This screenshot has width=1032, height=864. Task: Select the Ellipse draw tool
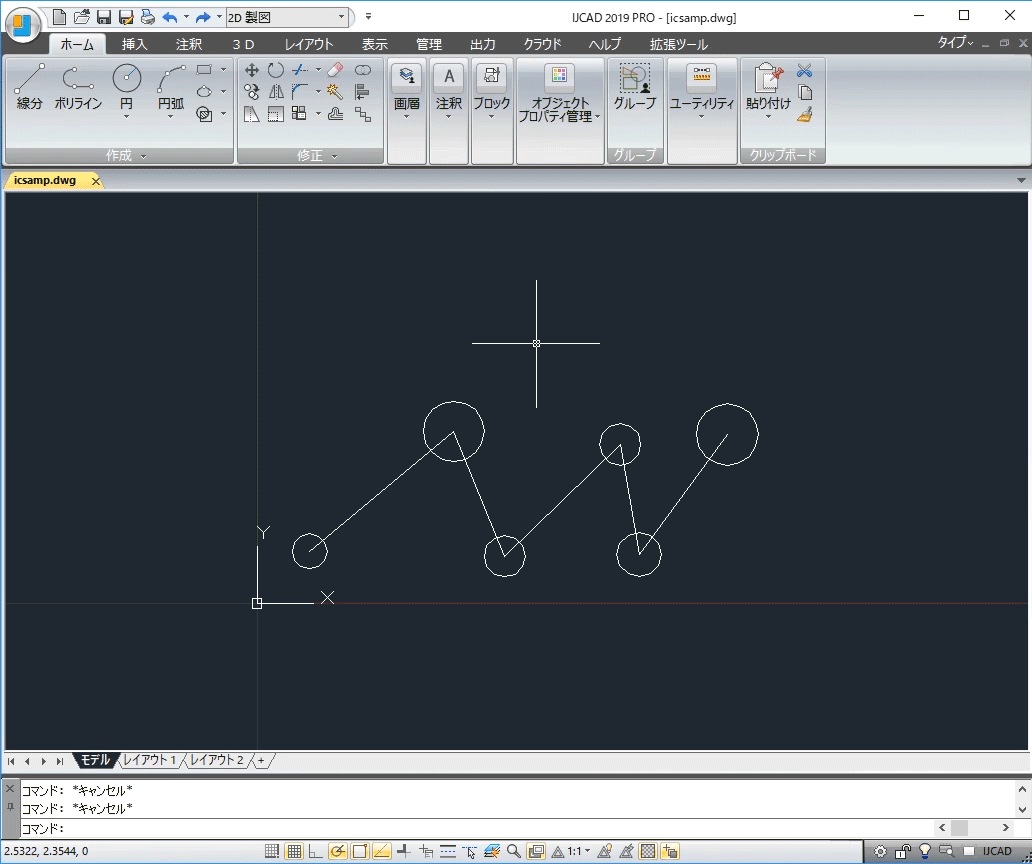(x=205, y=91)
